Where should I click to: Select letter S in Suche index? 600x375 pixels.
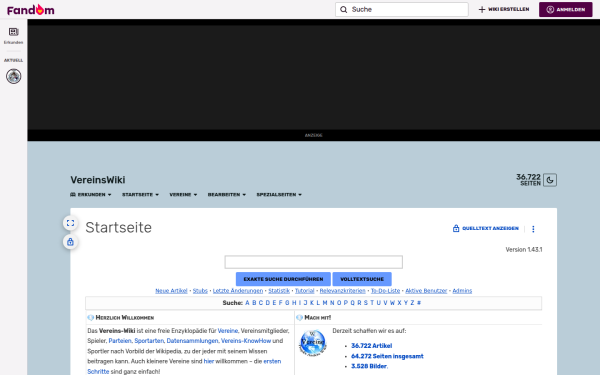point(365,303)
